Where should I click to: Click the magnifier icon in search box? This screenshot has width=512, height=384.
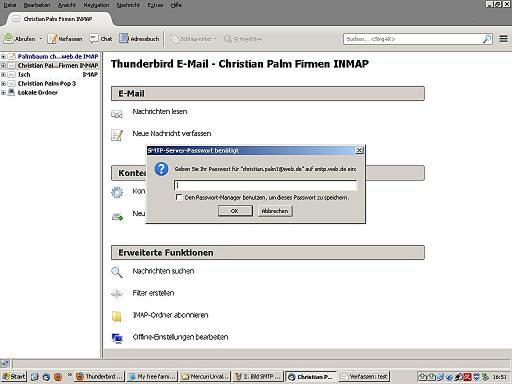487,39
